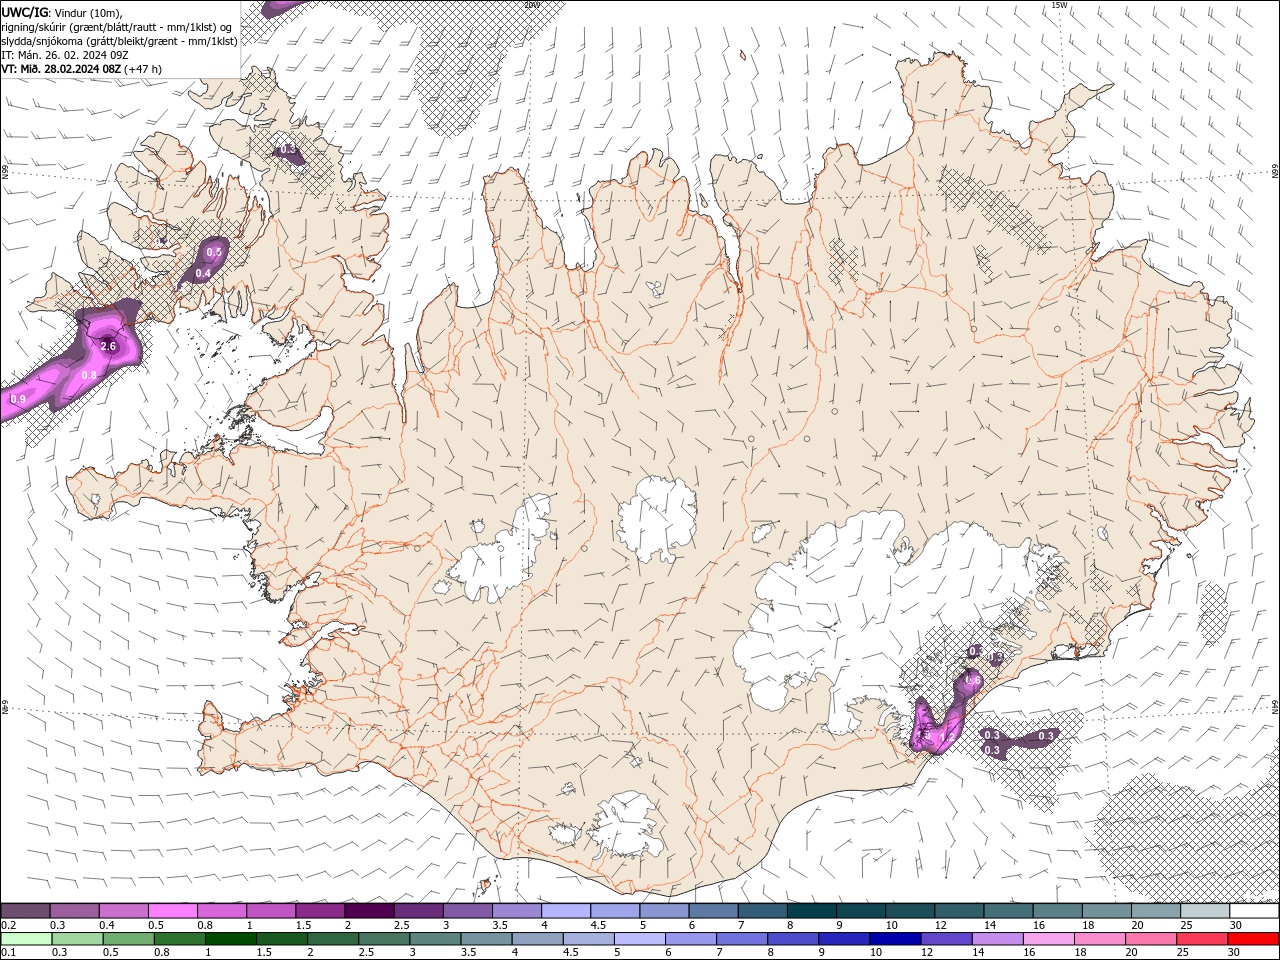1280x960 pixels.
Task: Pick the dark teal 8 swatch, top legend row
Action: tap(812, 911)
